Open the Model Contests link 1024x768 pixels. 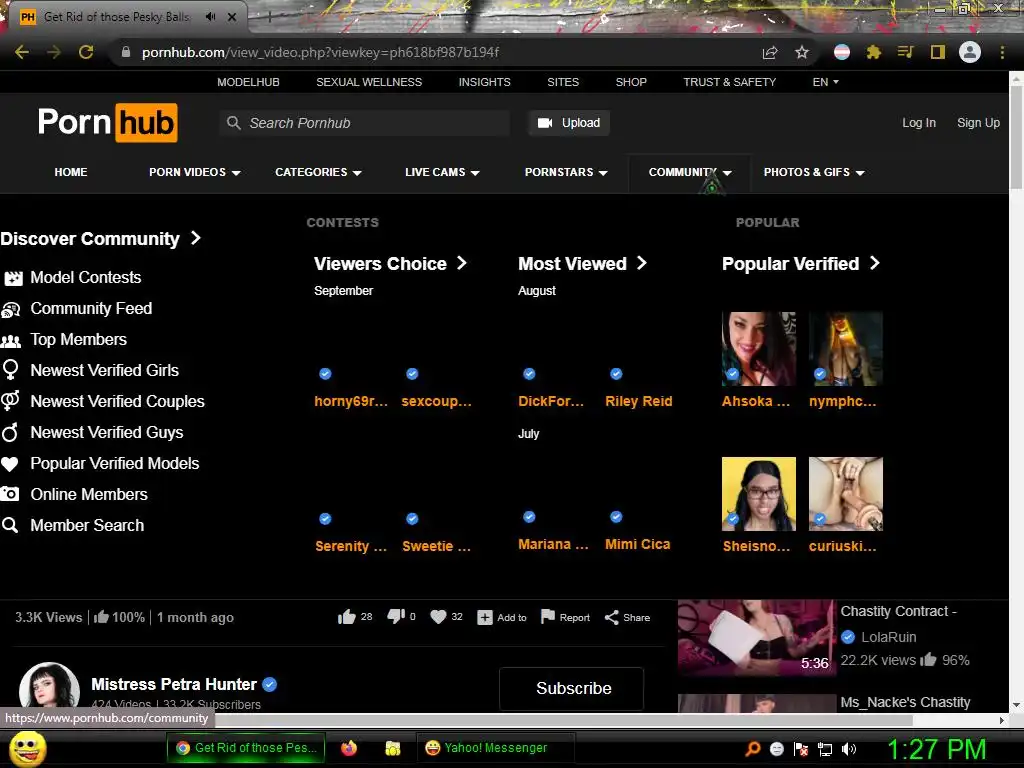[x=86, y=278]
